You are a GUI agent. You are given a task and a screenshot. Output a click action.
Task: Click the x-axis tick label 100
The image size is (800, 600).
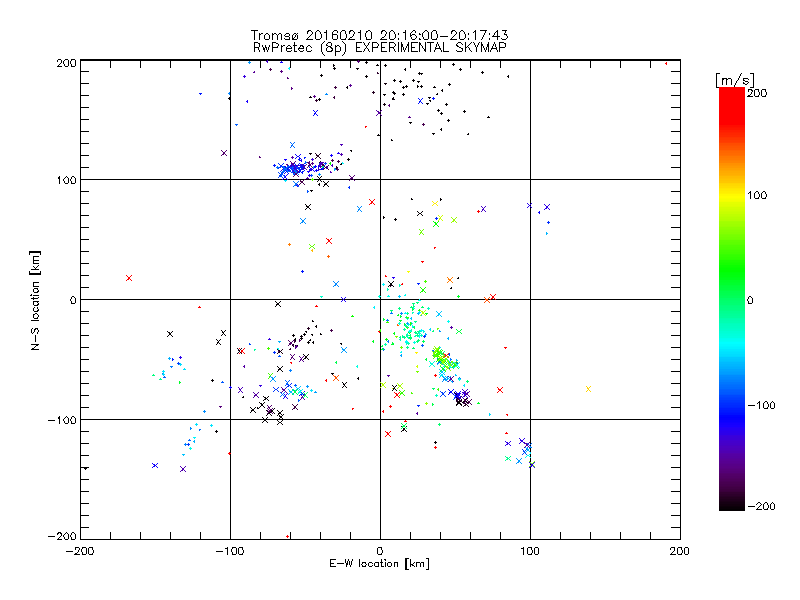530,551
